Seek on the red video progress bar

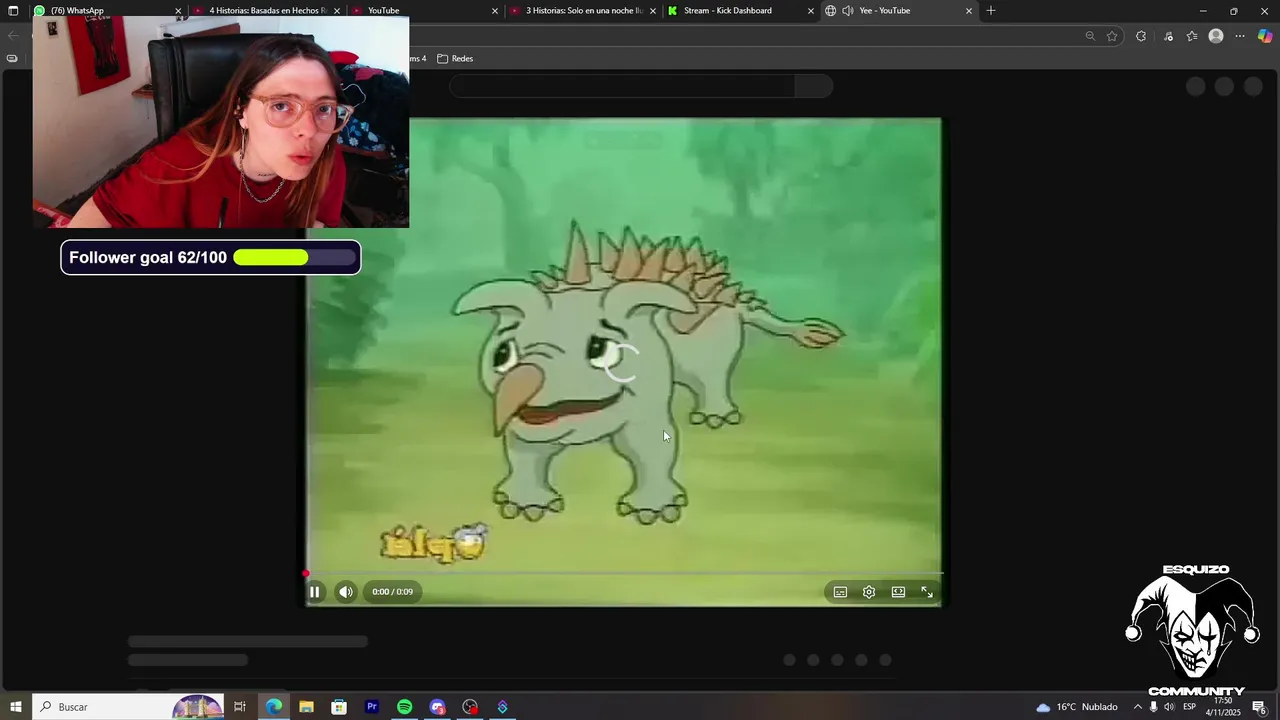point(623,574)
